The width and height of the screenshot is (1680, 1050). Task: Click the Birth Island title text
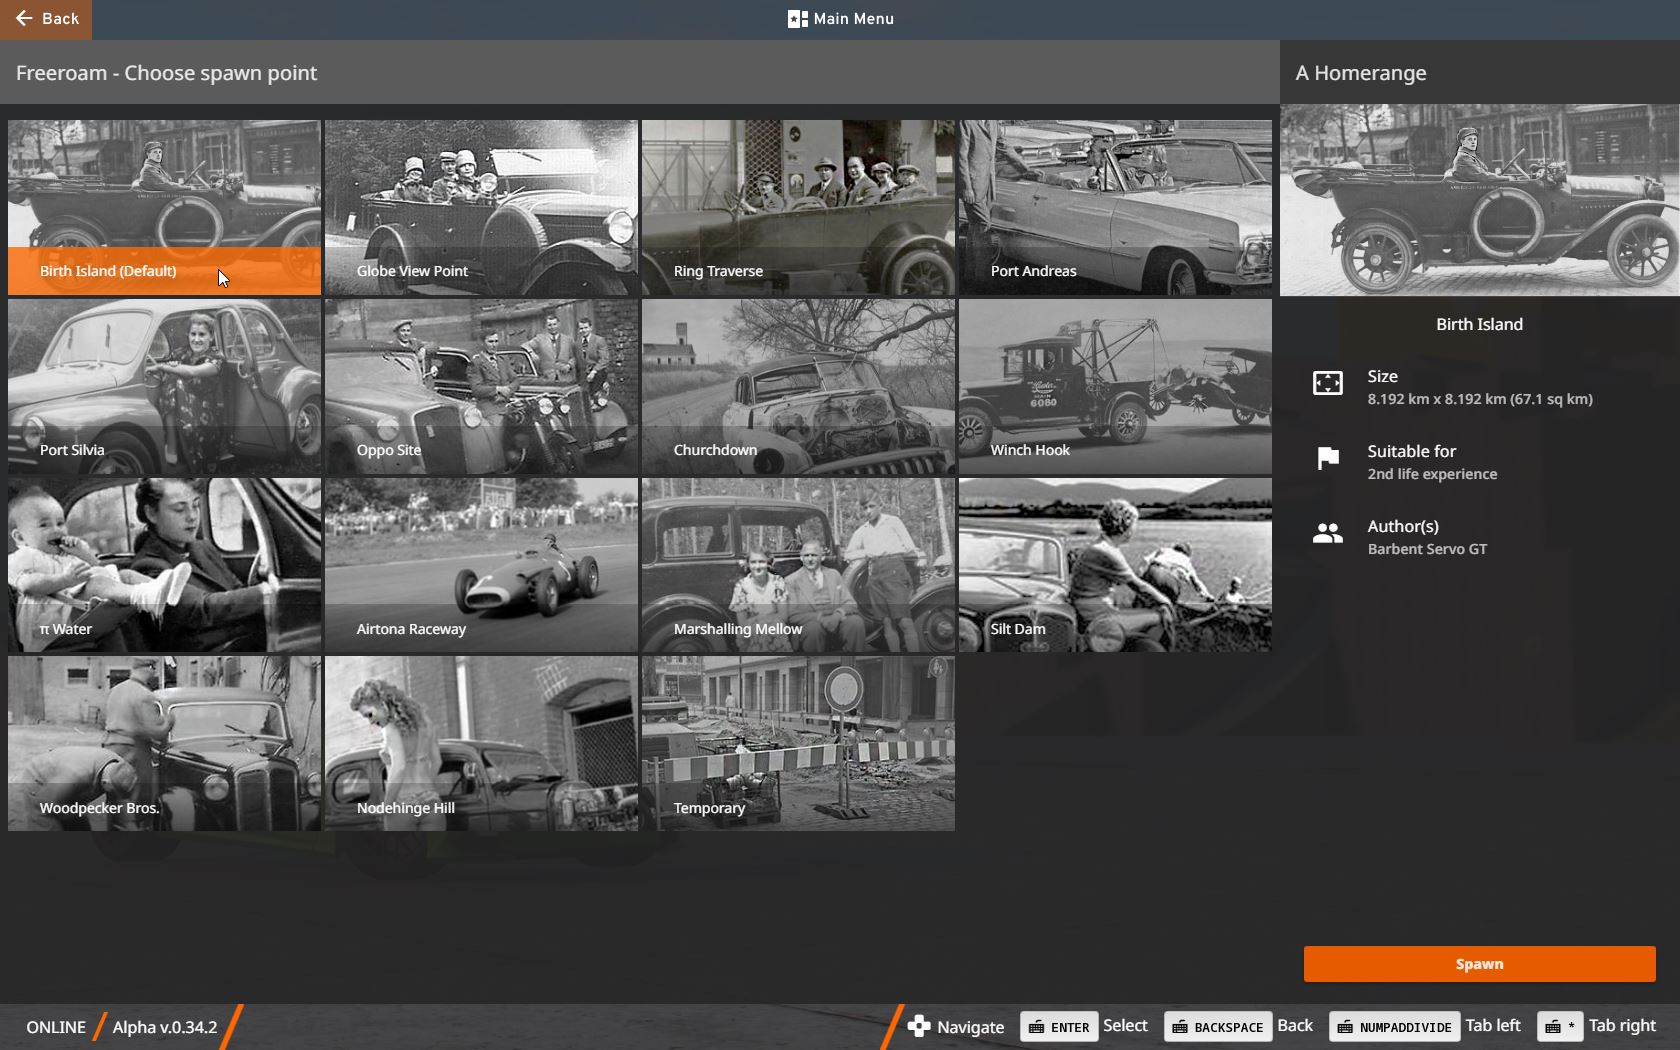(x=1479, y=324)
